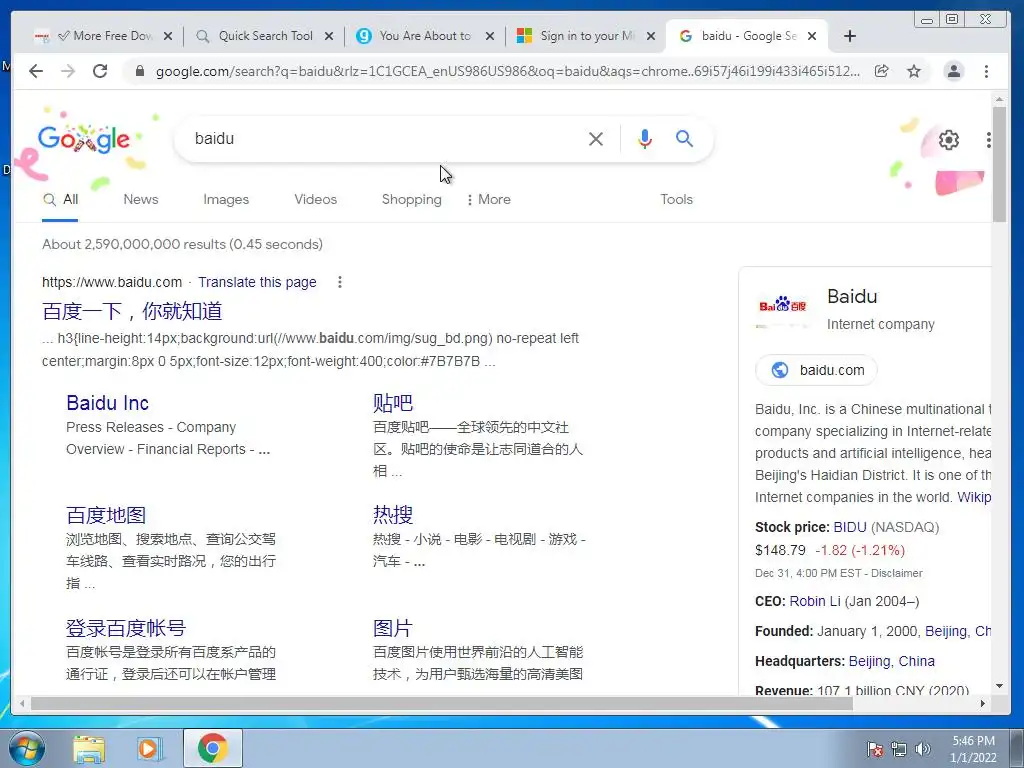
Task: Open the 百度地图 sitelink
Action: tap(106, 515)
